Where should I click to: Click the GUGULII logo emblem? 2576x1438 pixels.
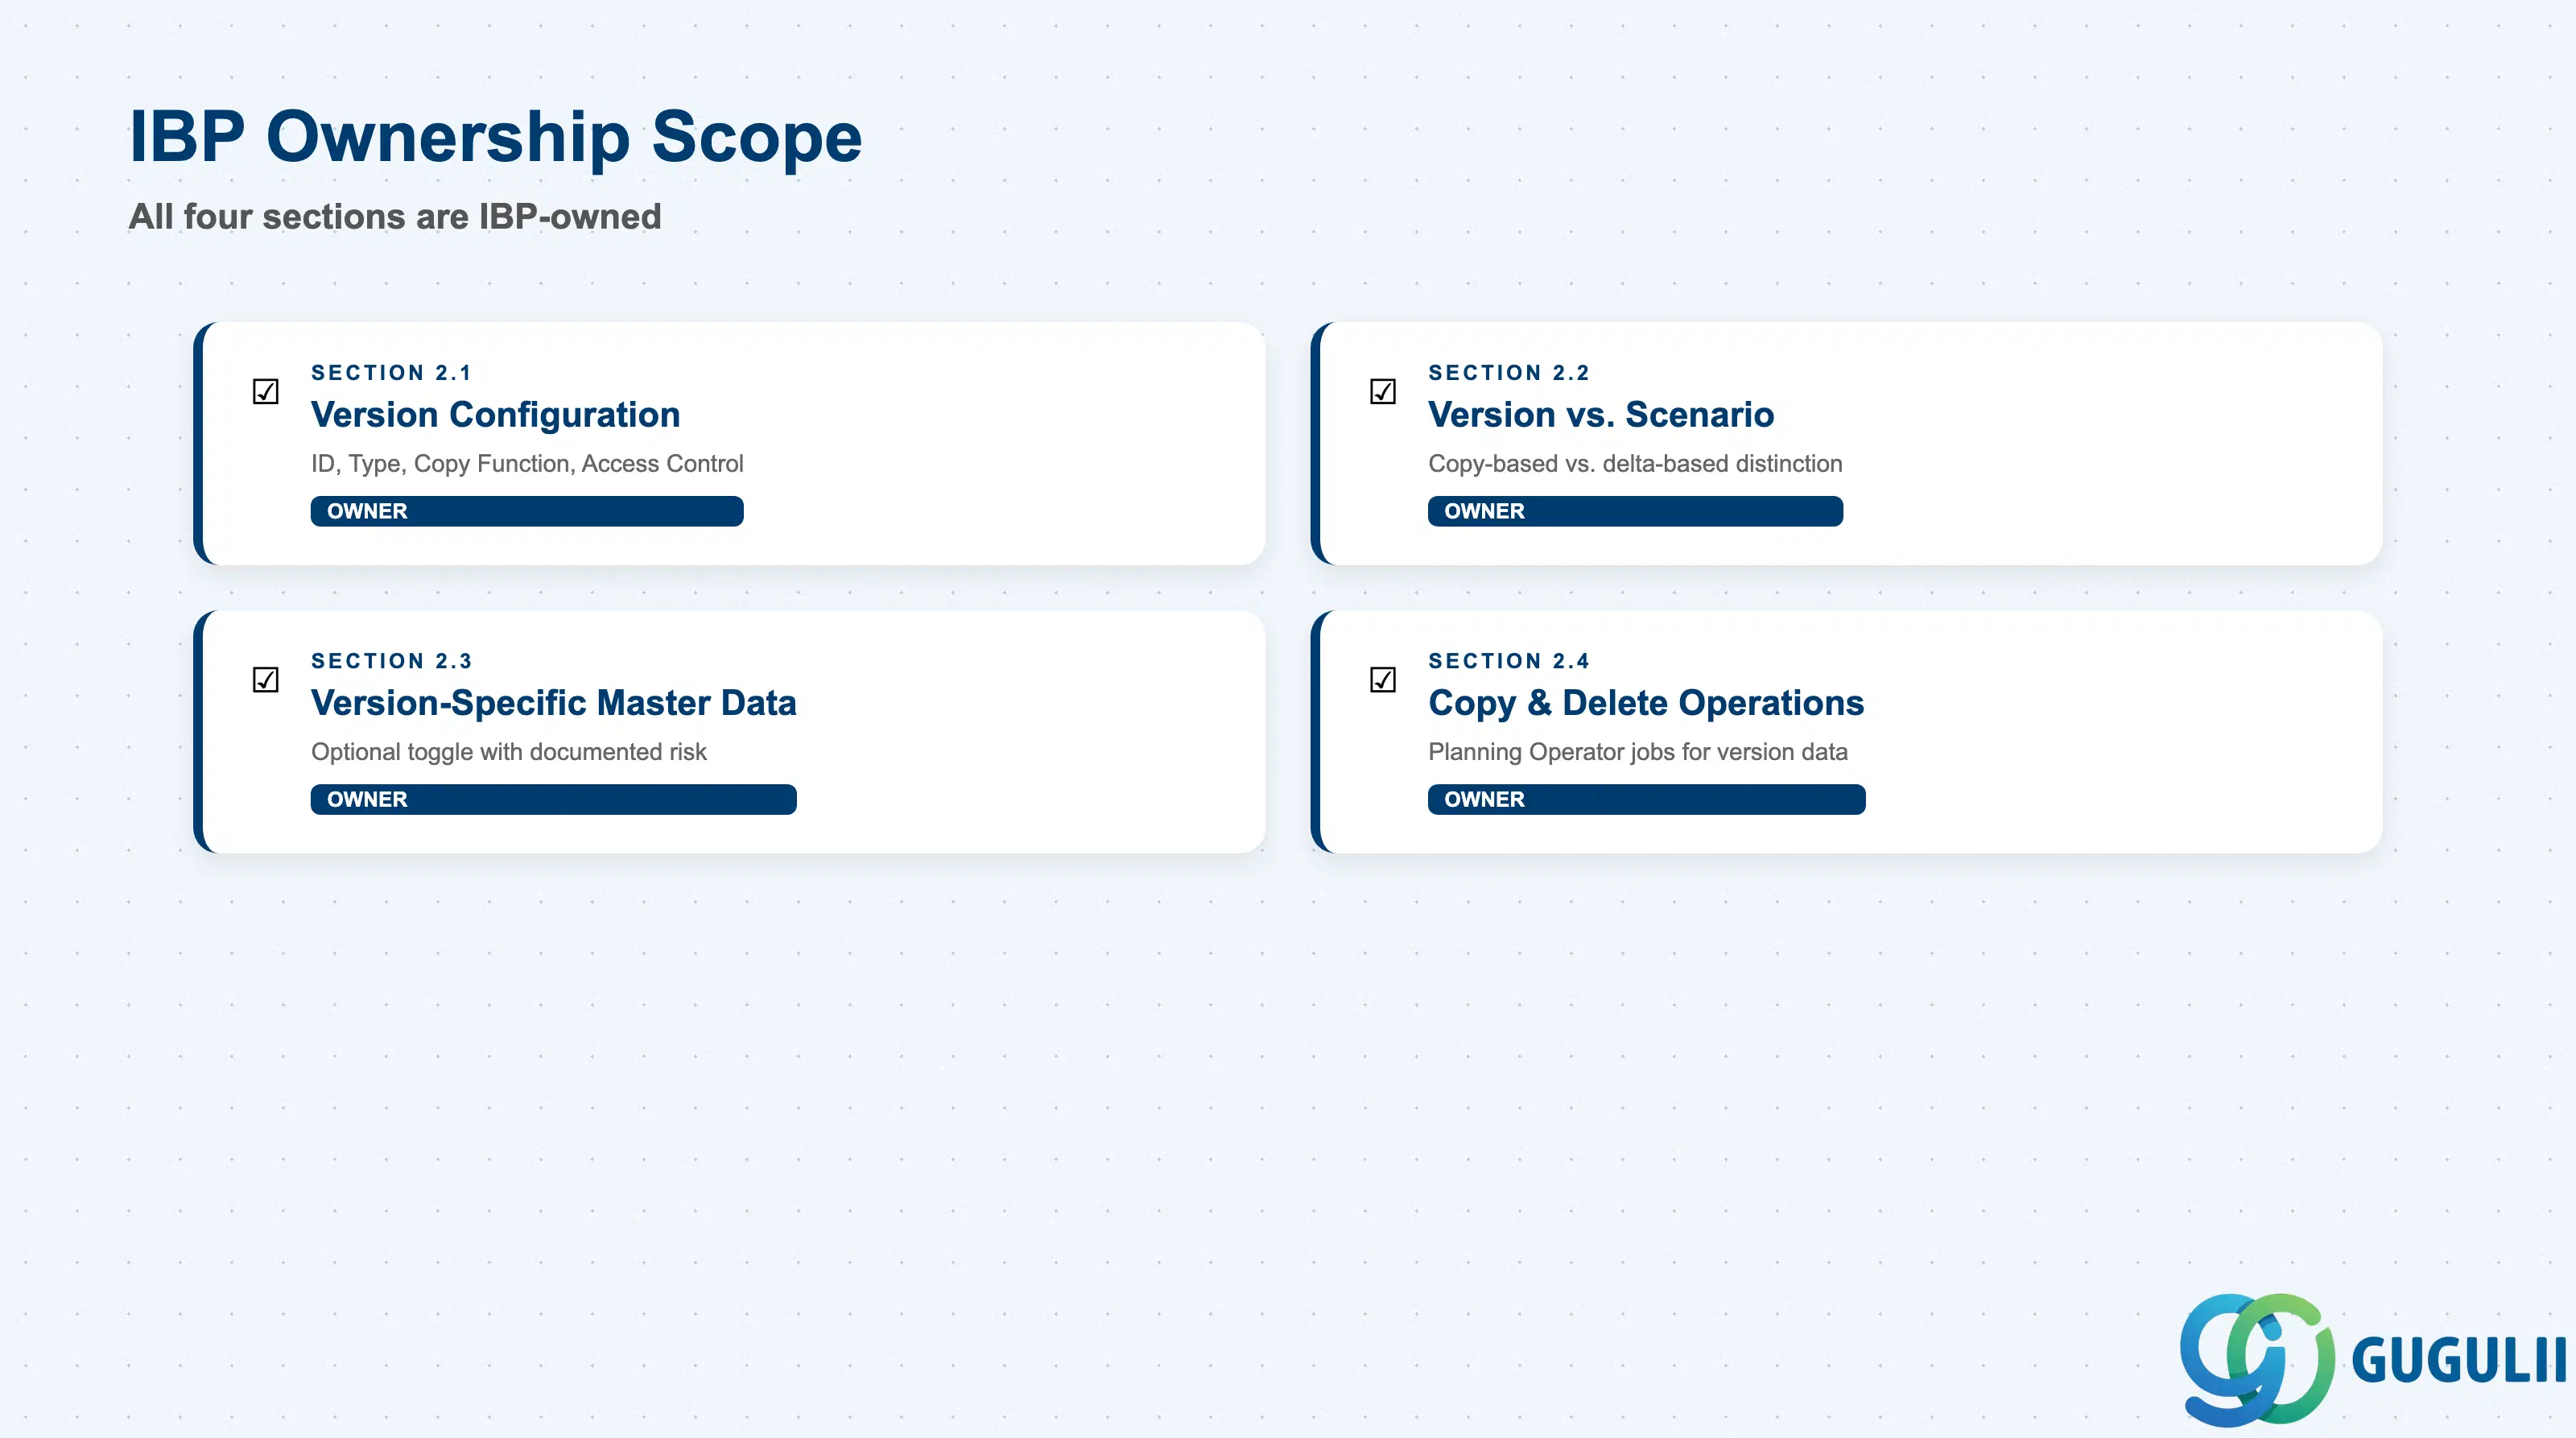(x=2257, y=1359)
